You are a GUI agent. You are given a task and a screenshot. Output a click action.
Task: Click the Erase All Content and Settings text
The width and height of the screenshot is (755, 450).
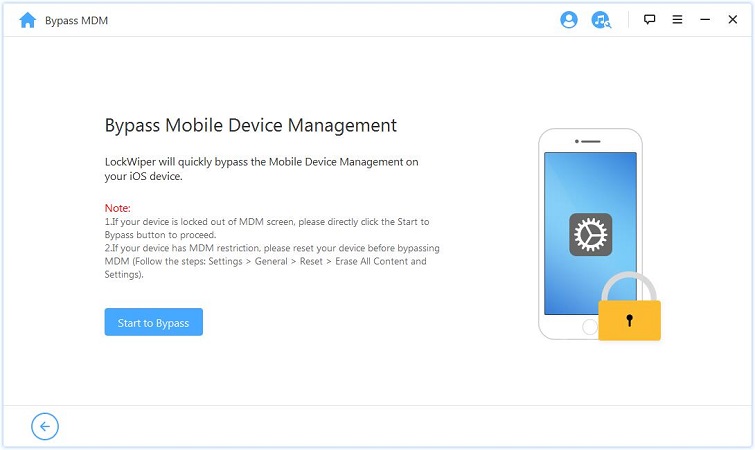pyautogui.click(x=370, y=262)
